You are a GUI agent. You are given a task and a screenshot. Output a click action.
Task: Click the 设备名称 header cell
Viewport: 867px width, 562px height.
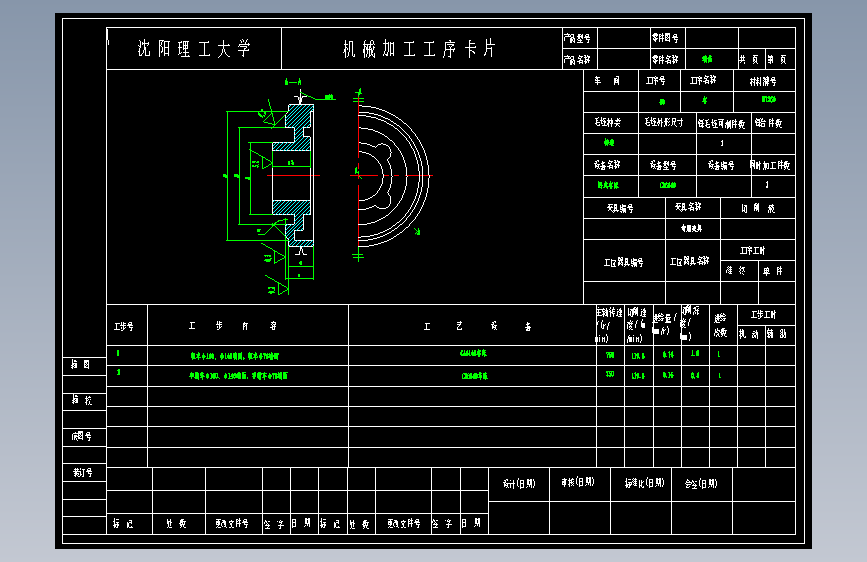(x=610, y=165)
